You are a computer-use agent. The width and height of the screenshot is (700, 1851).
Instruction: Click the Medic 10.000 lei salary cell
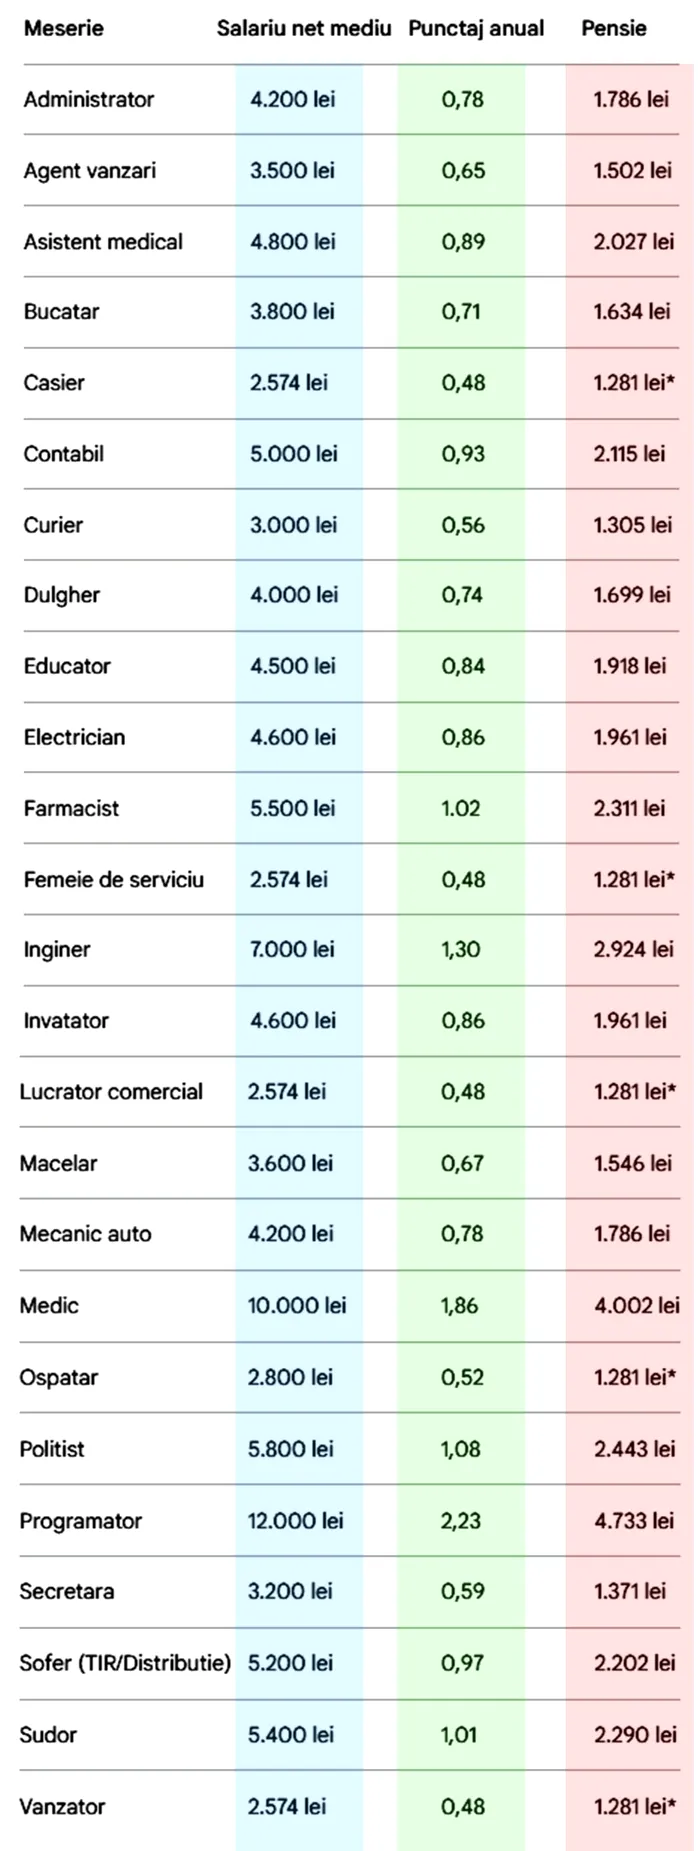(297, 1305)
